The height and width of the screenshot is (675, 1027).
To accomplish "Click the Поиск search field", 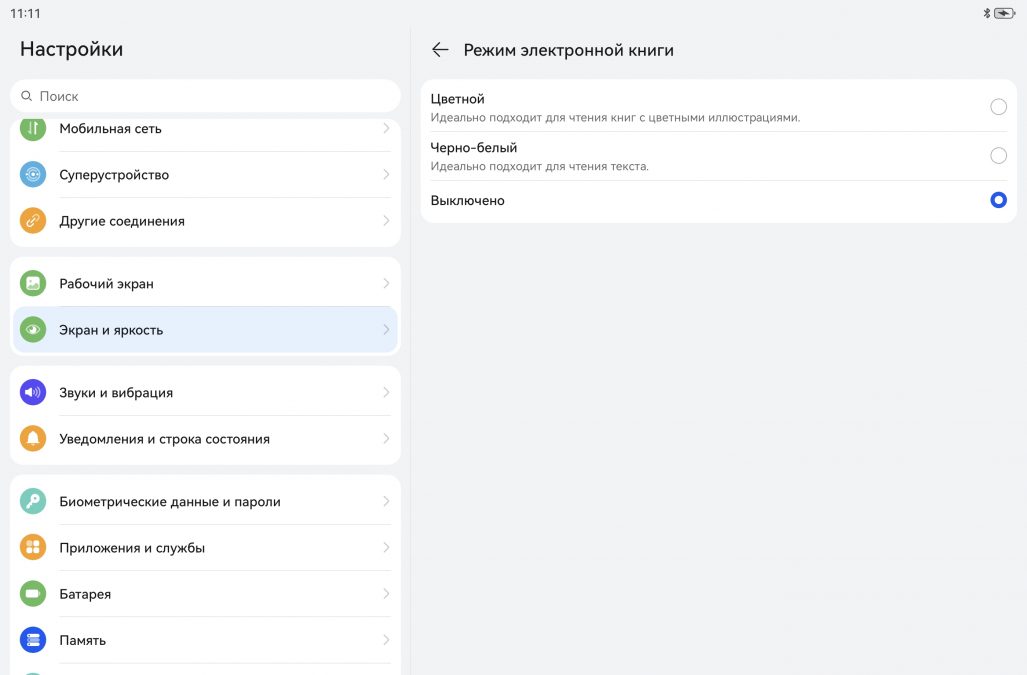I will click(205, 96).
